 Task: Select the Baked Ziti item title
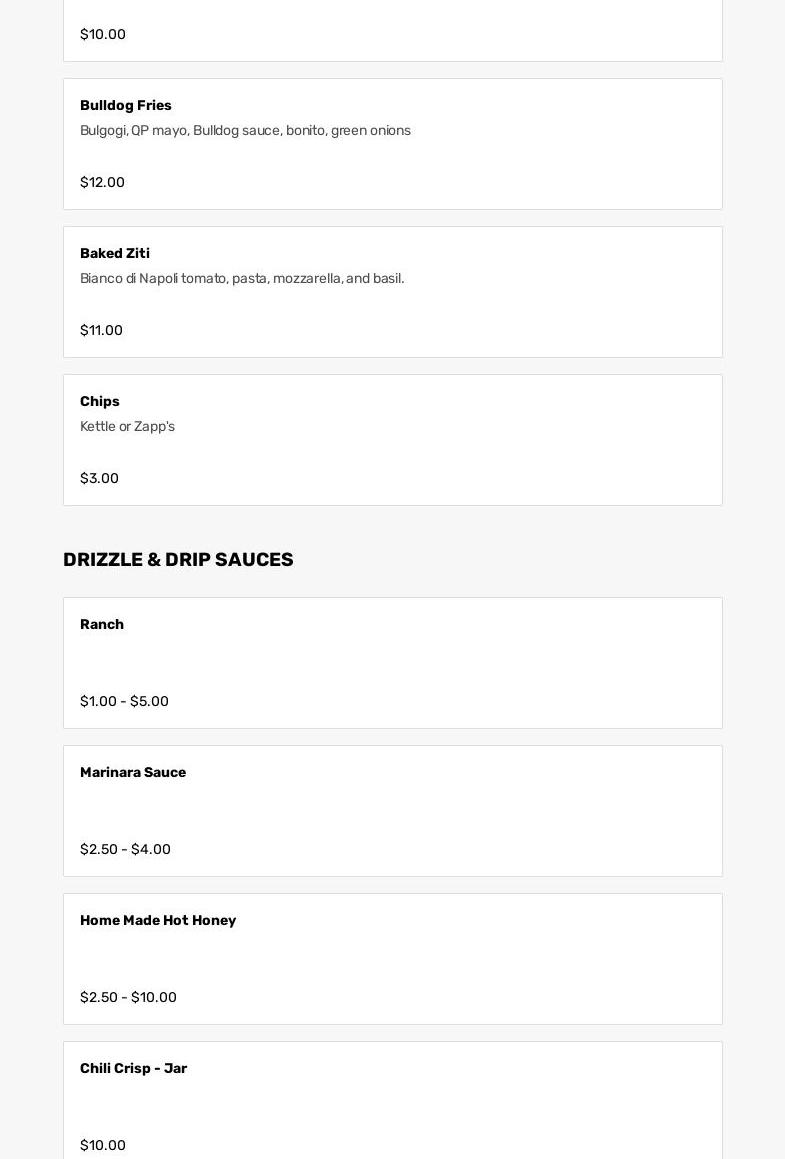tap(115, 253)
